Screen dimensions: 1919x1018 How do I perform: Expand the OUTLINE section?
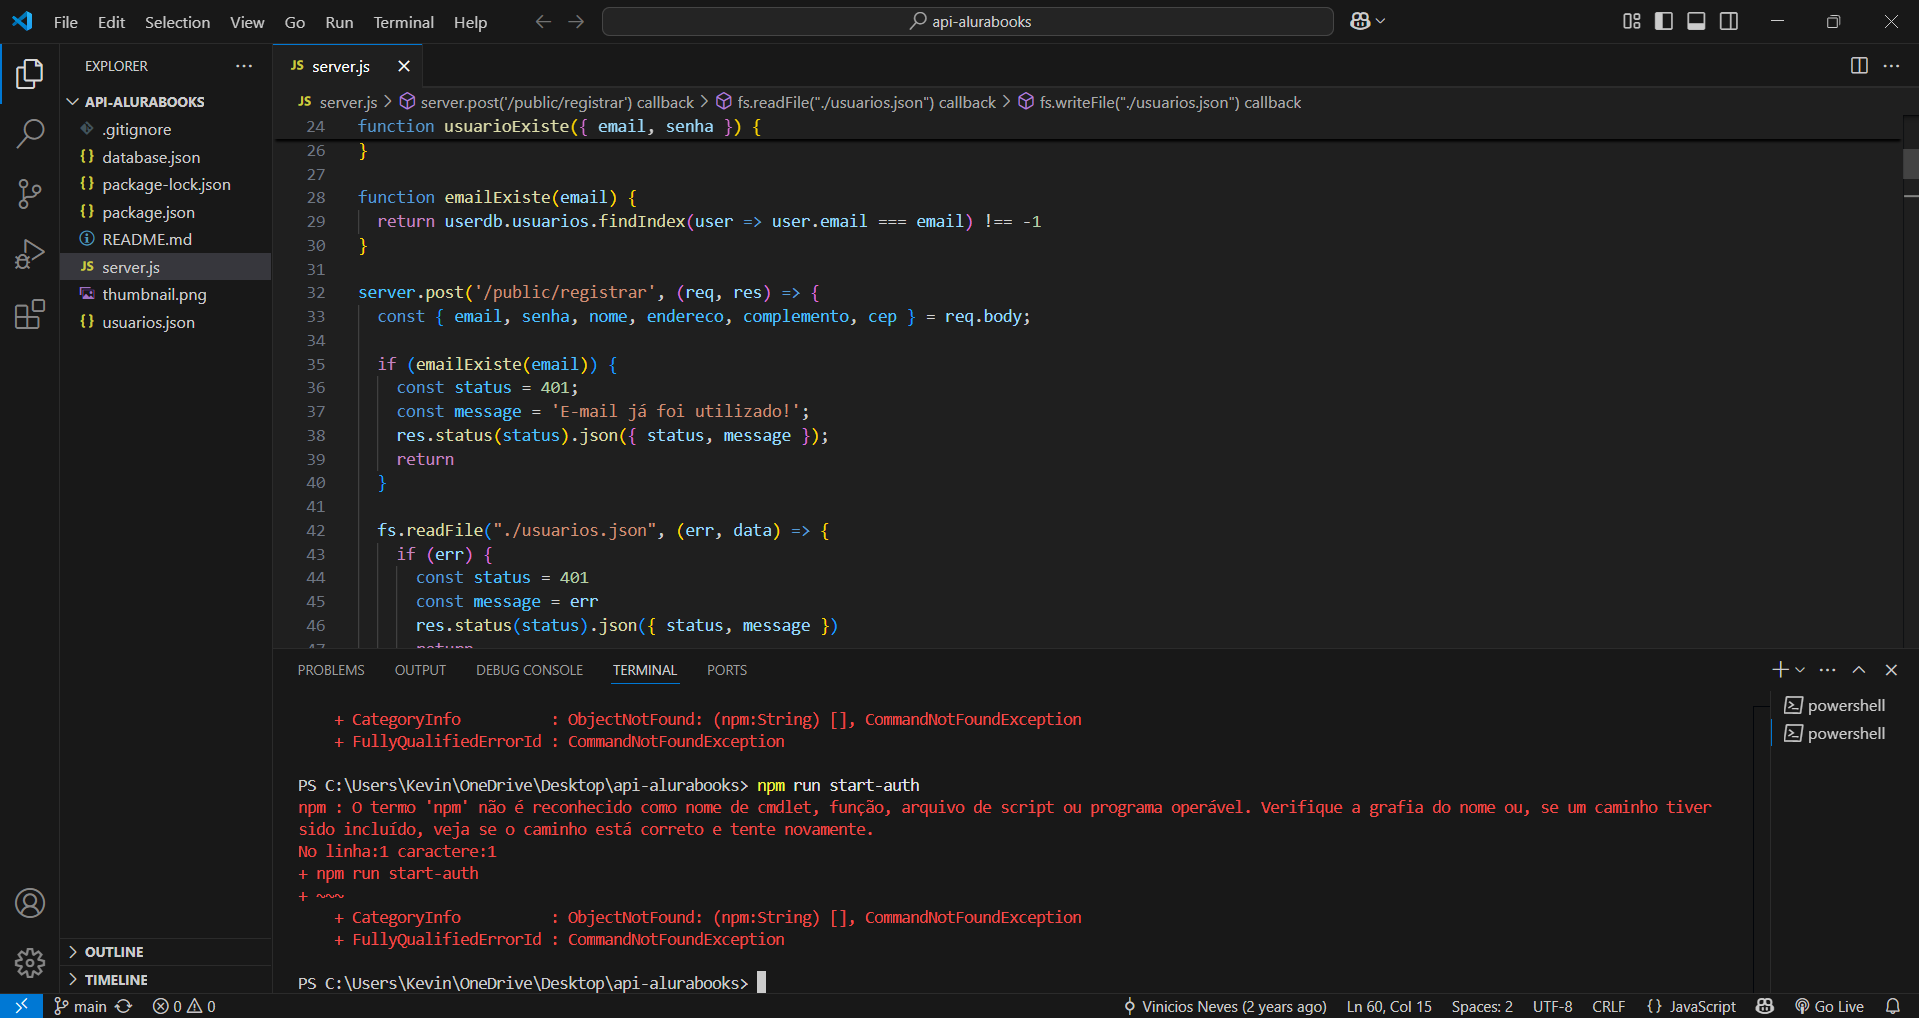point(166,952)
